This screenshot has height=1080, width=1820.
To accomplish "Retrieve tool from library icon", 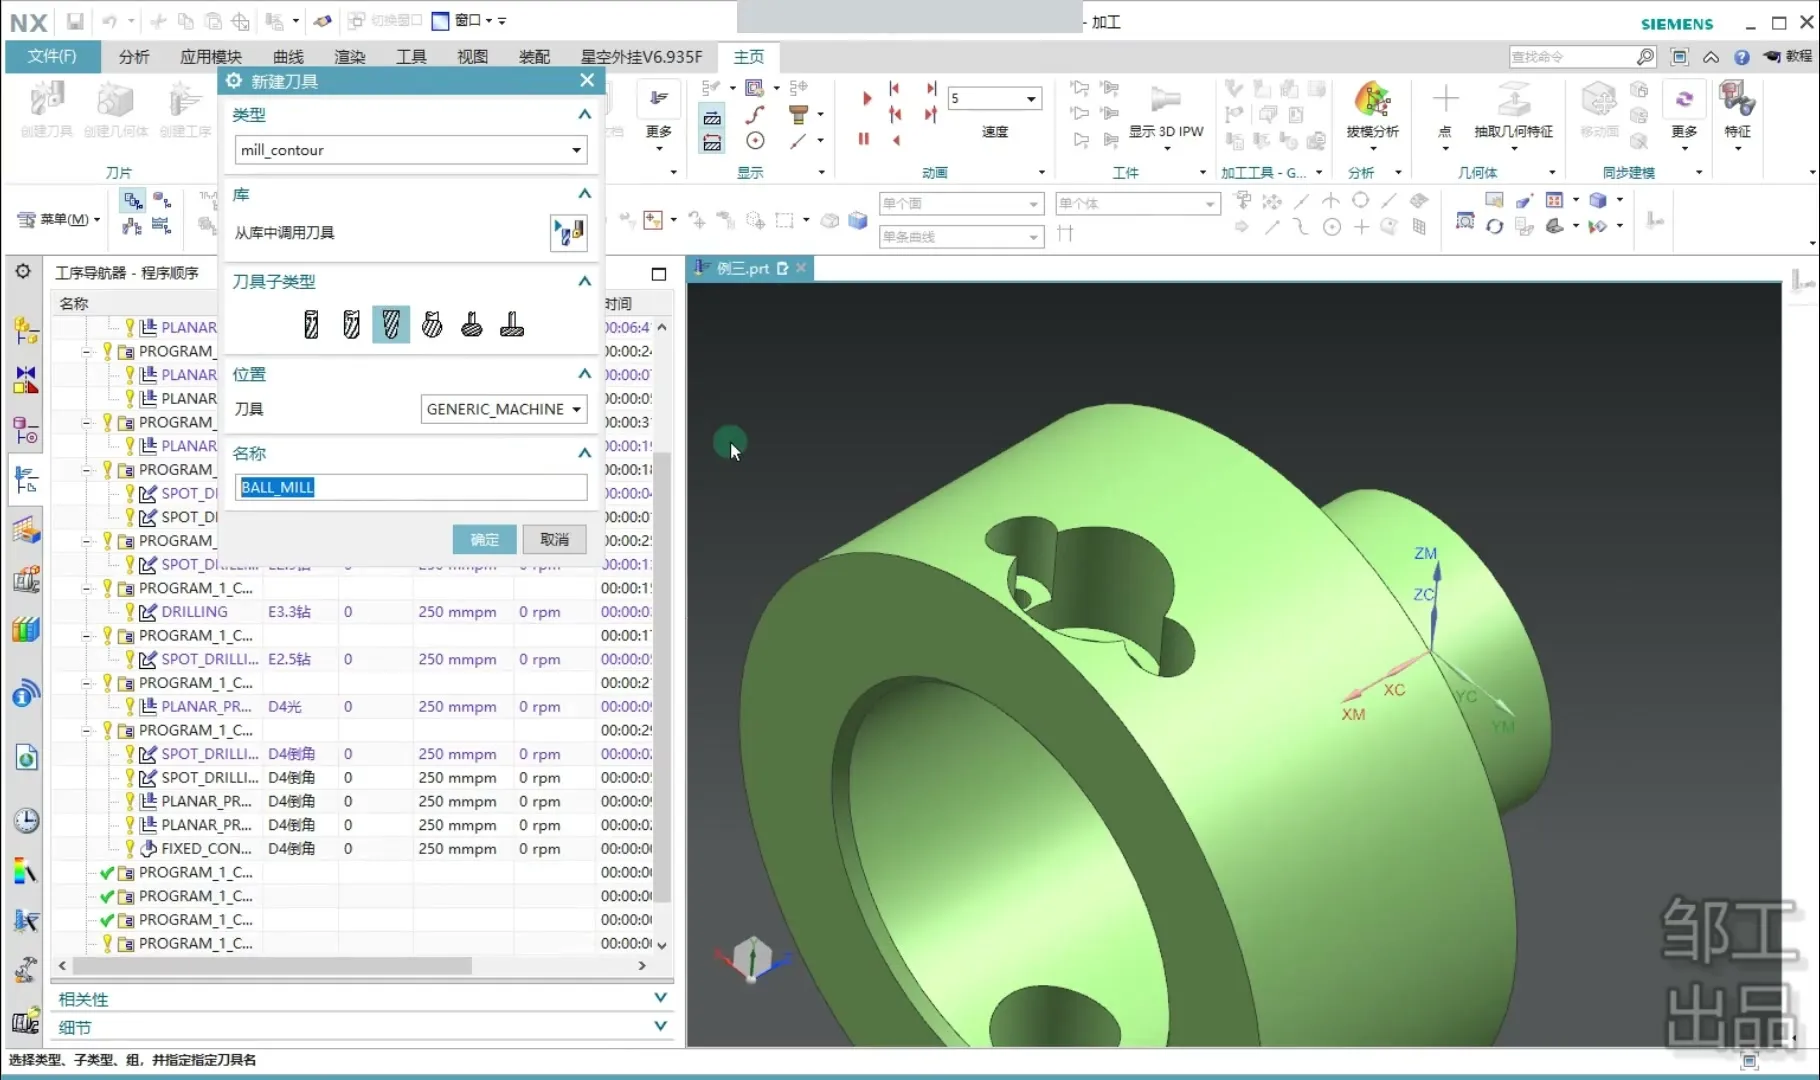I will (568, 233).
